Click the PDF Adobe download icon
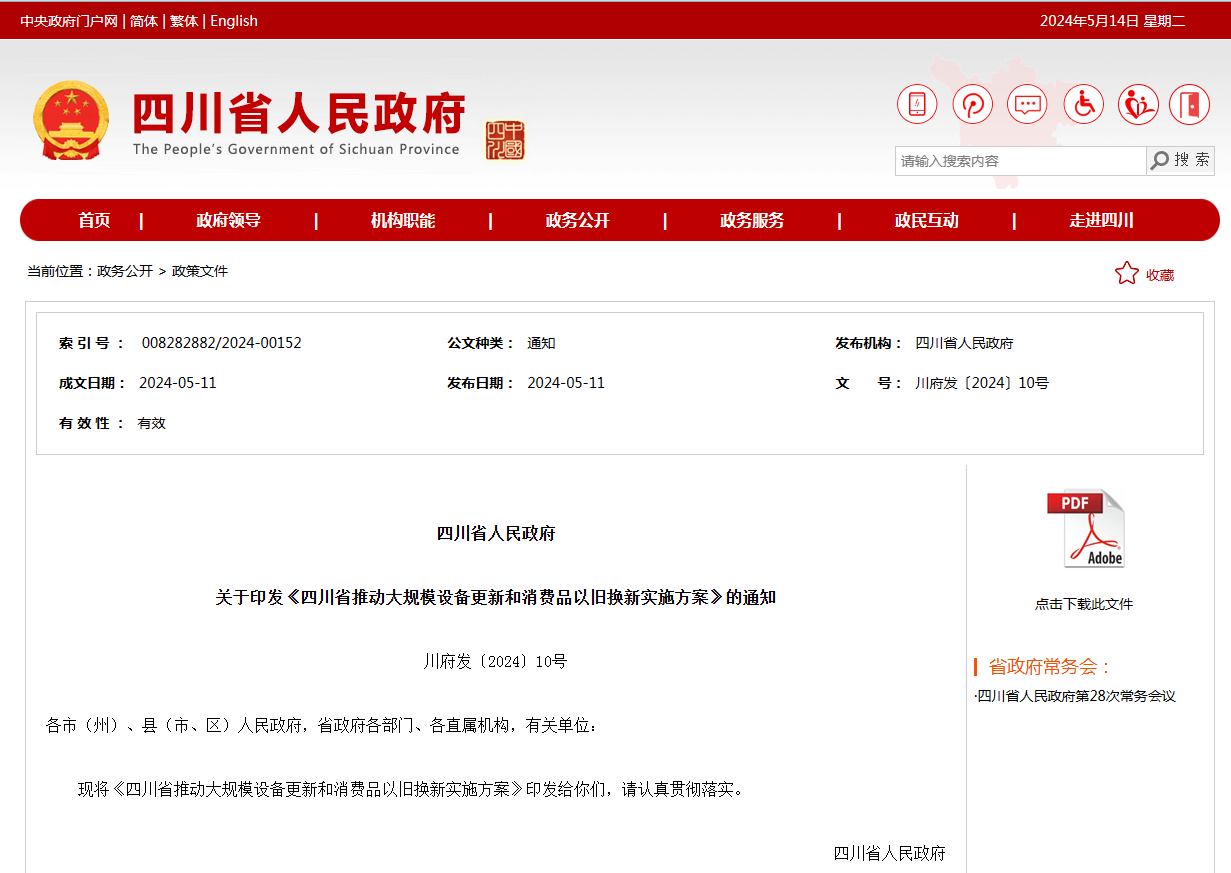Screen dimensions: 1231x873 coord(1085,529)
